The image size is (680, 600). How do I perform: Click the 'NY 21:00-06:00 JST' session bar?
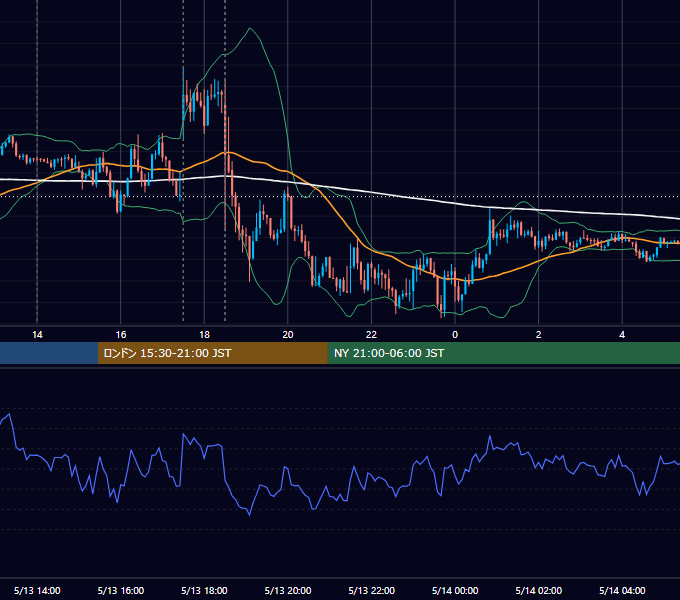pyautogui.click(x=503, y=353)
